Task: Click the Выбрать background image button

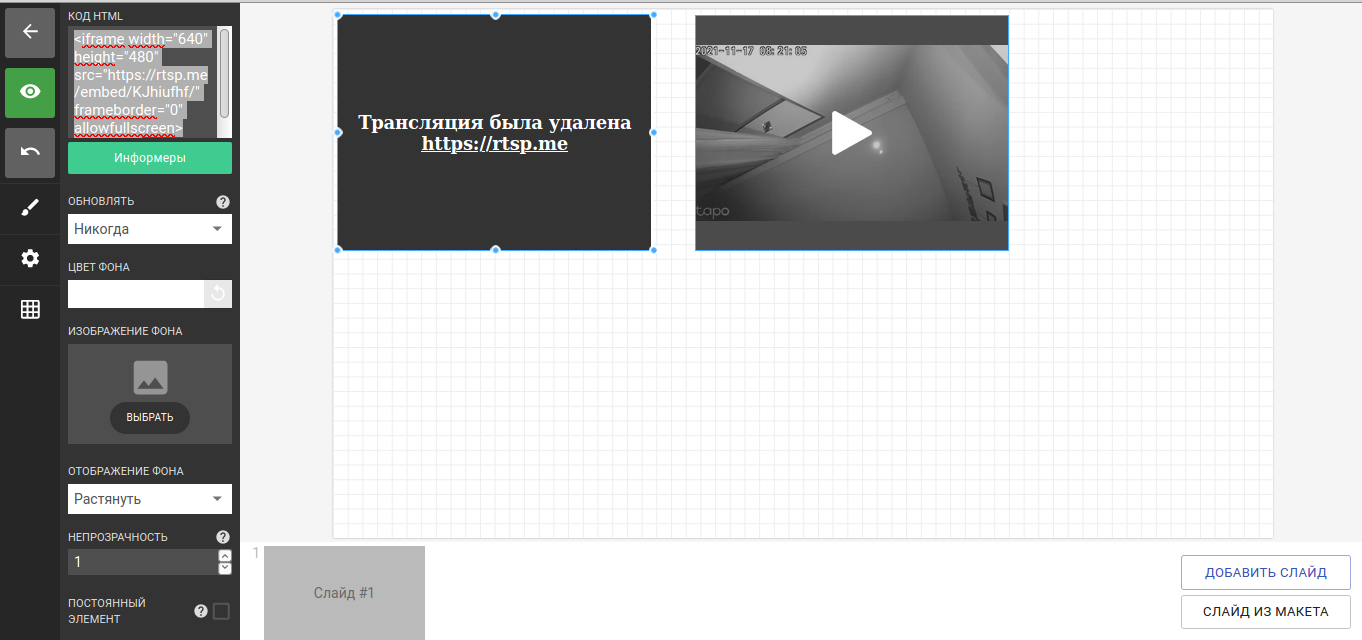Action: (x=150, y=417)
